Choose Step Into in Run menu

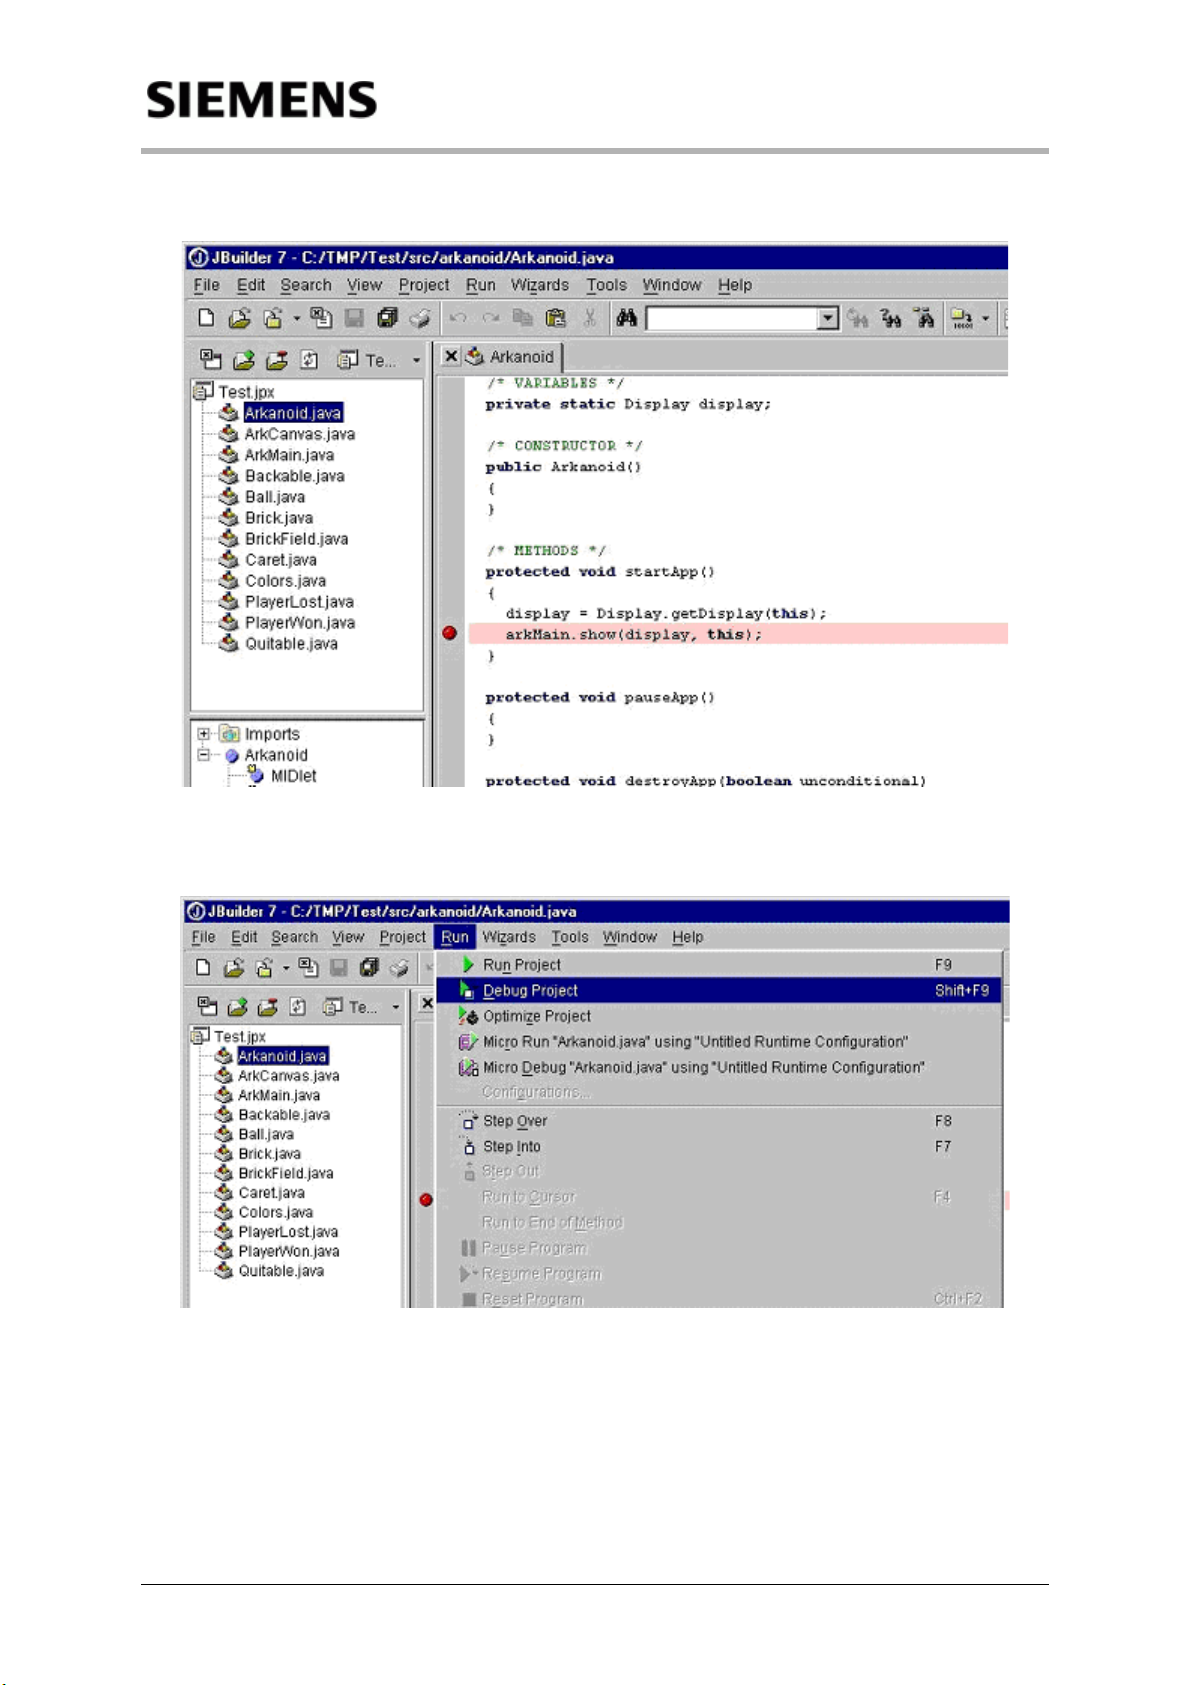720,1147
